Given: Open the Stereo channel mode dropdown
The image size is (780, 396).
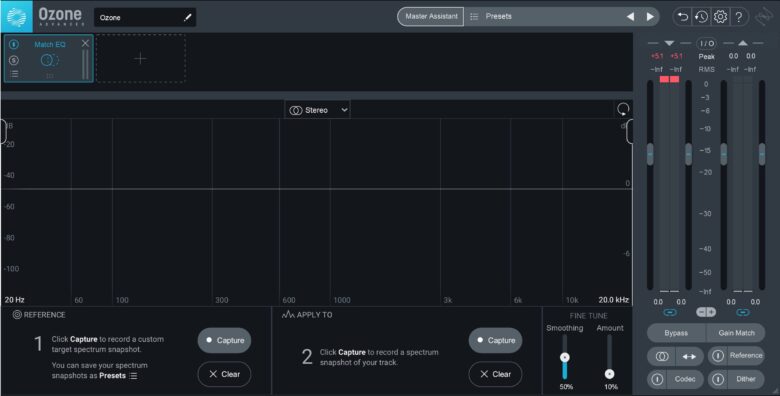Looking at the screenshot, I should click(x=317, y=110).
